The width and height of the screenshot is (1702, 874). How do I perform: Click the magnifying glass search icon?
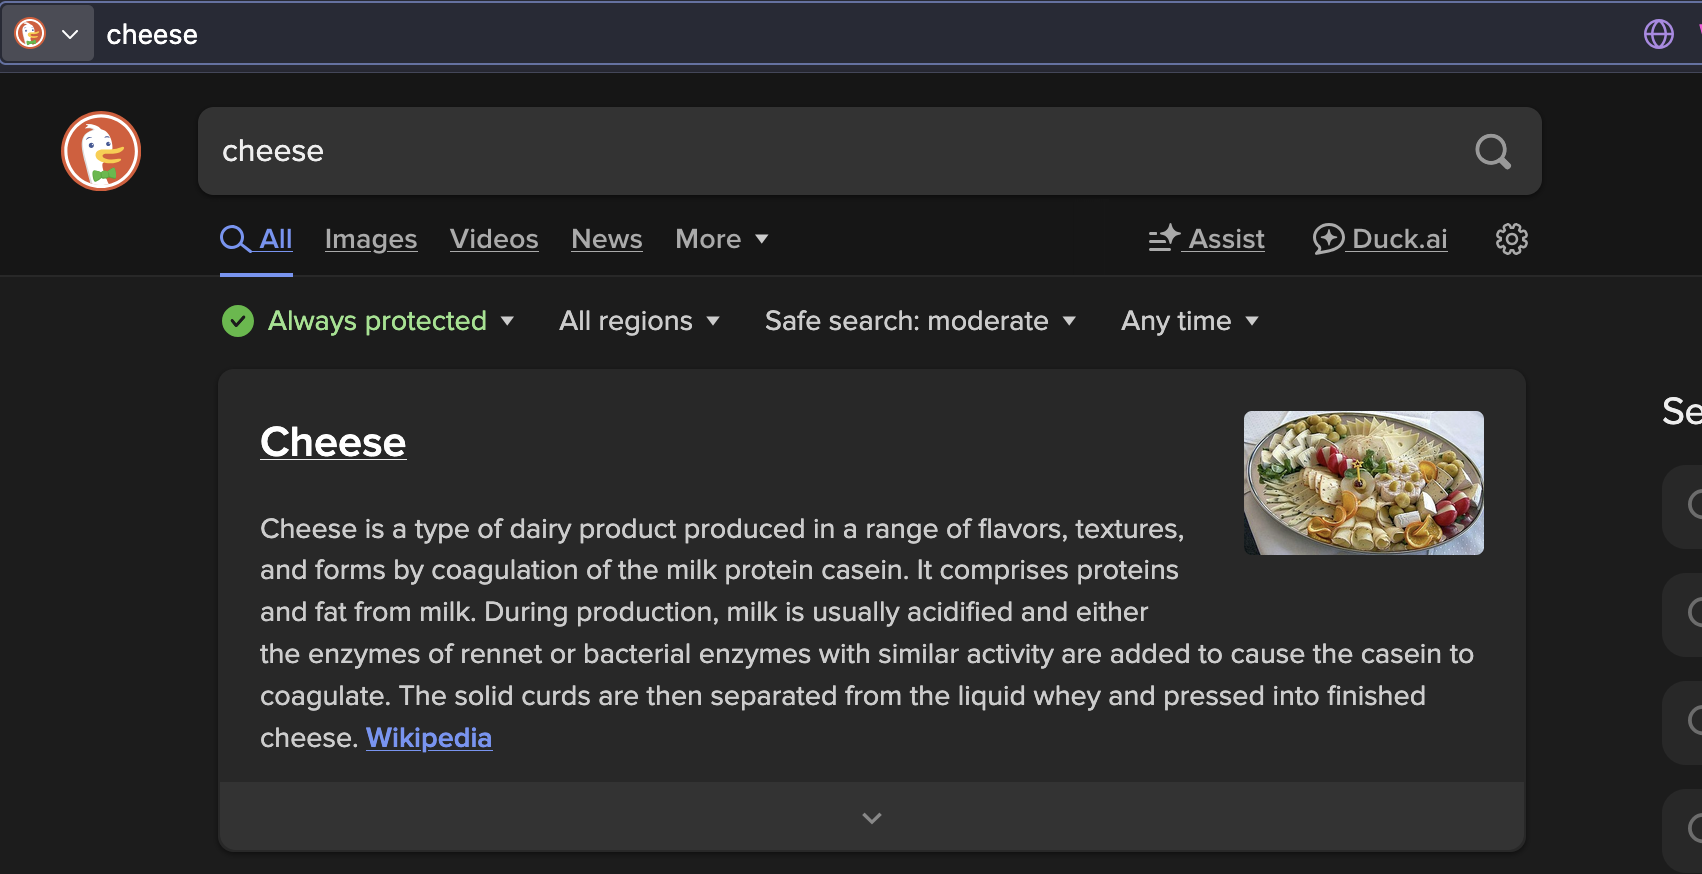point(1493,151)
